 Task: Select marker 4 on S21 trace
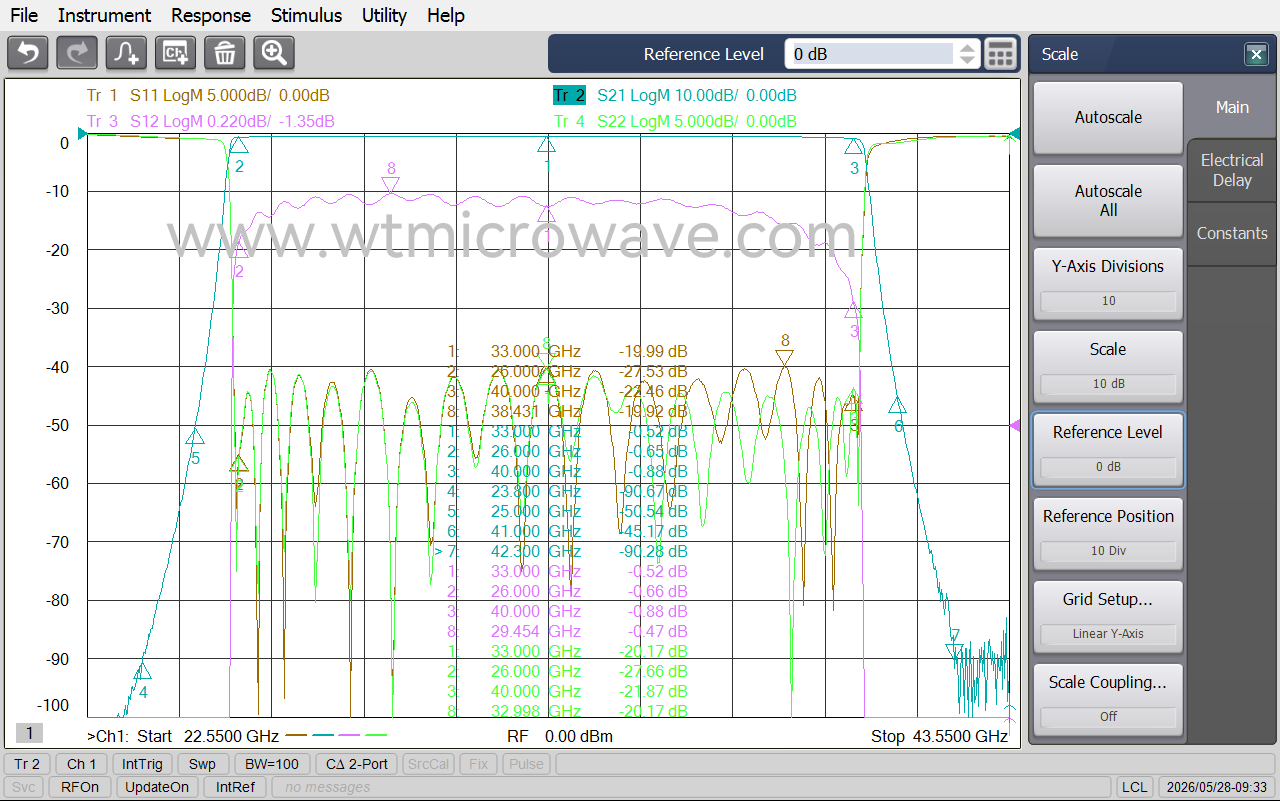[x=143, y=672]
